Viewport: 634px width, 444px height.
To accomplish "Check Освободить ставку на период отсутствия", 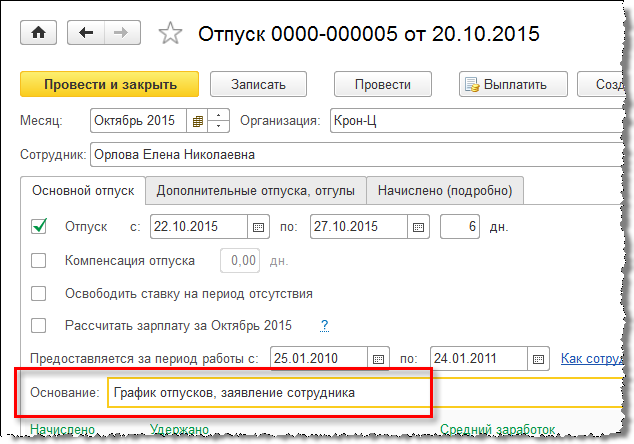I will 39,293.
